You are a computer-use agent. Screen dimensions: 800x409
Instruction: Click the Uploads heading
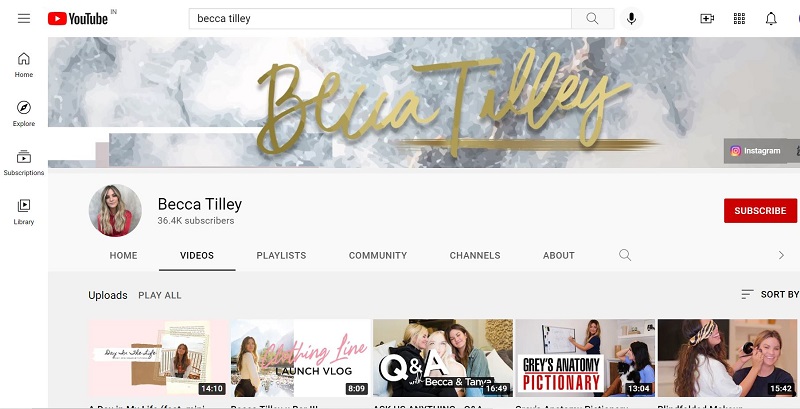108,295
